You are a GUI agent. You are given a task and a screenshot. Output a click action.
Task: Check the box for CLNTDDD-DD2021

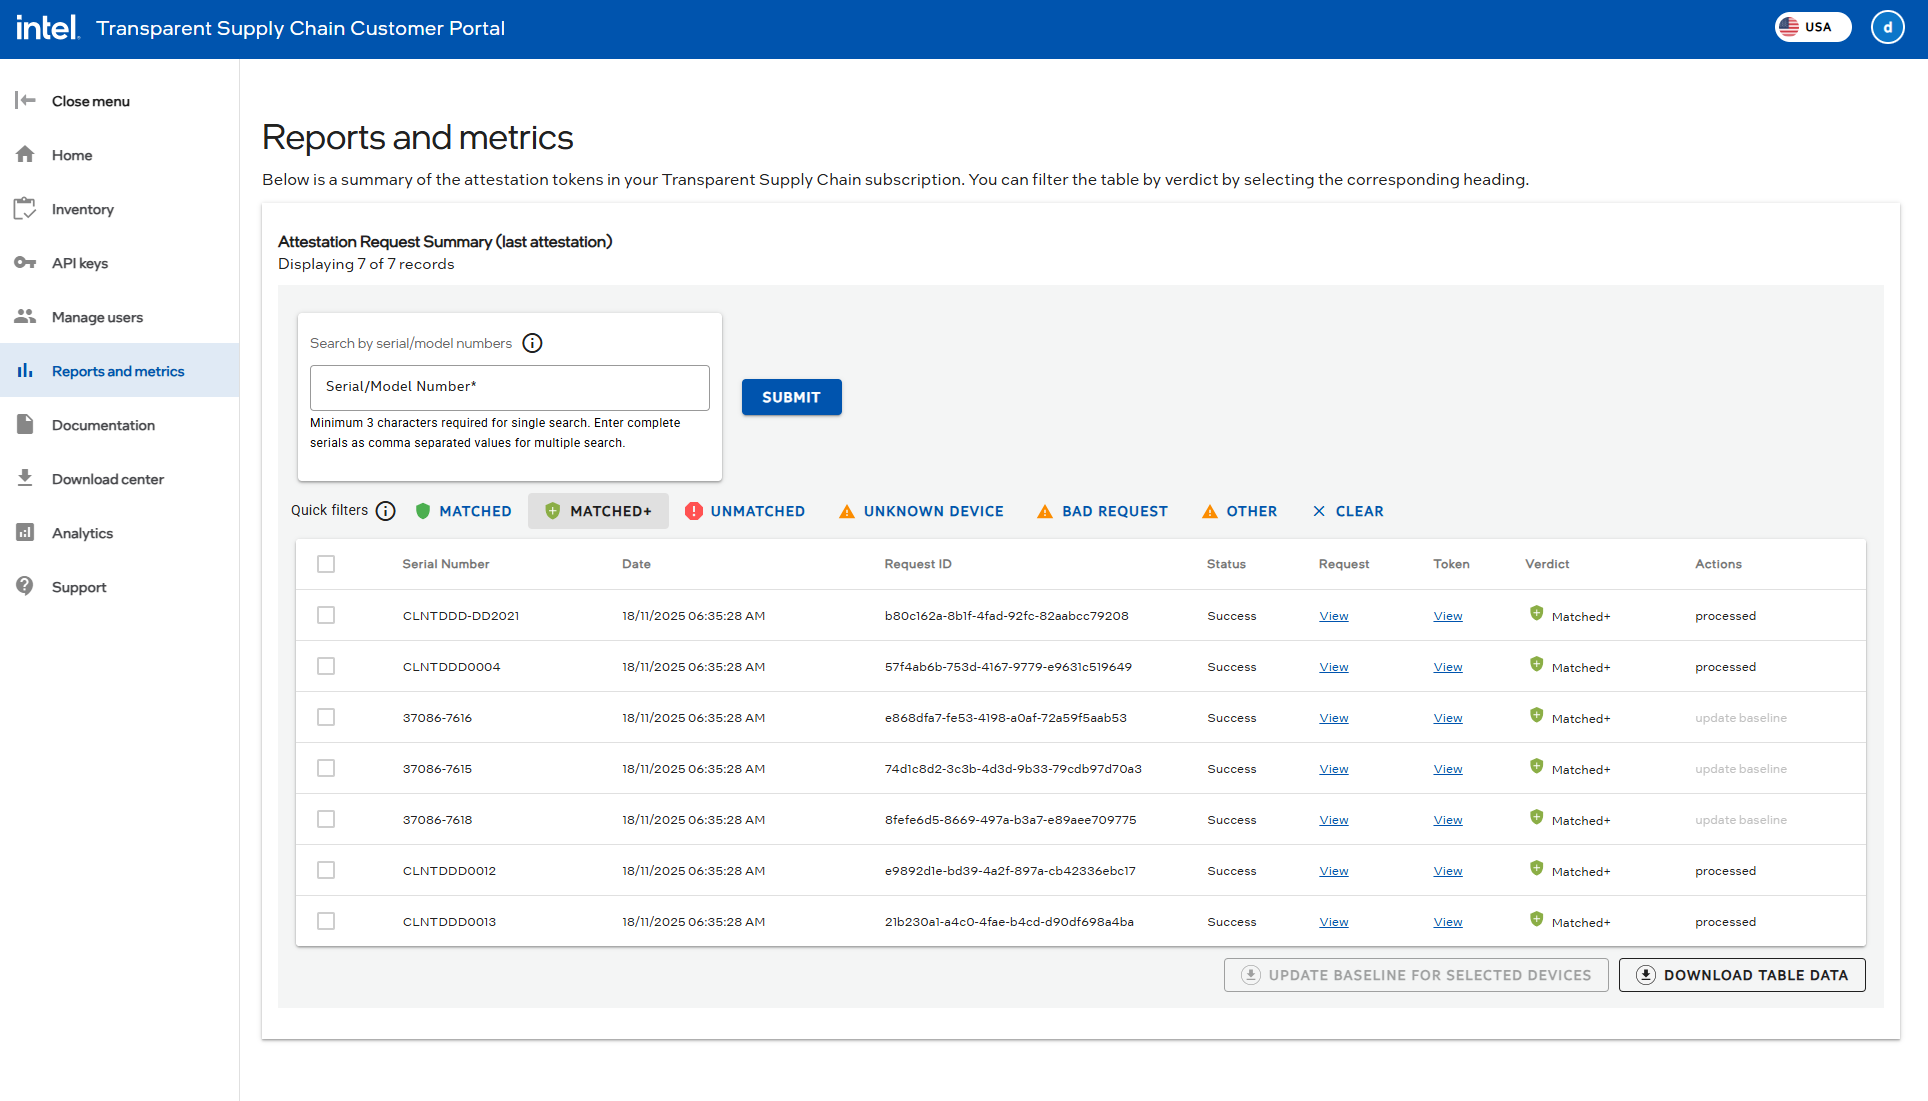point(326,615)
